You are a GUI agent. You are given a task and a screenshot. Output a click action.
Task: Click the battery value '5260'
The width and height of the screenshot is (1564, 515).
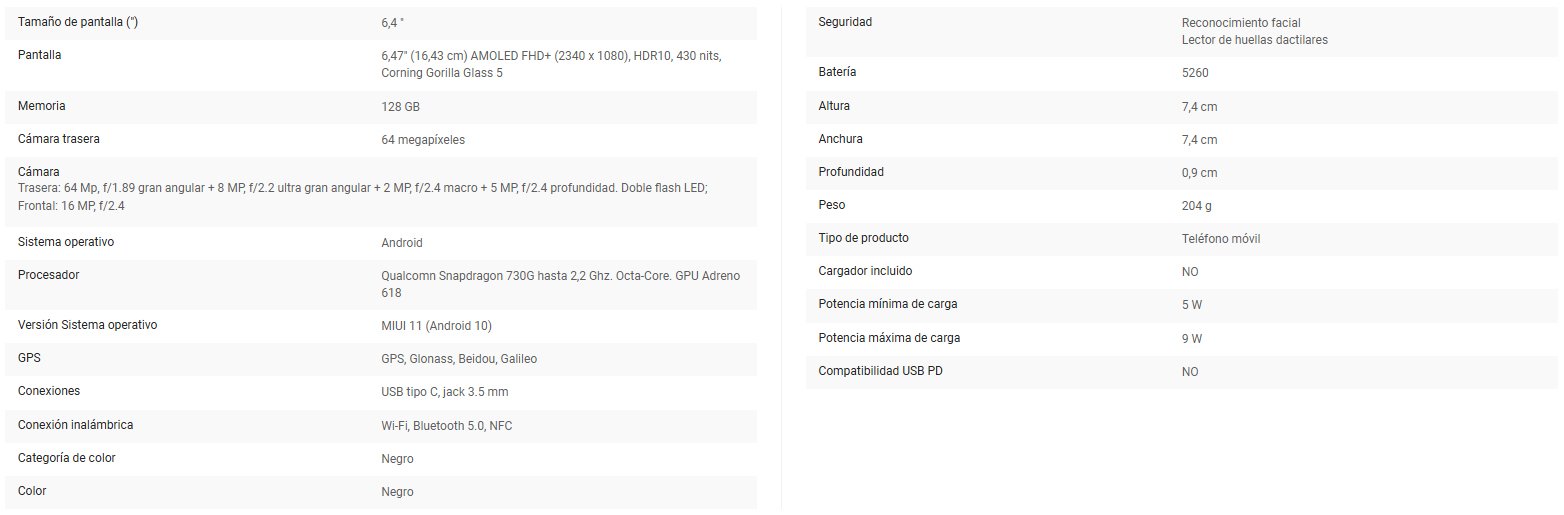click(1196, 73)
